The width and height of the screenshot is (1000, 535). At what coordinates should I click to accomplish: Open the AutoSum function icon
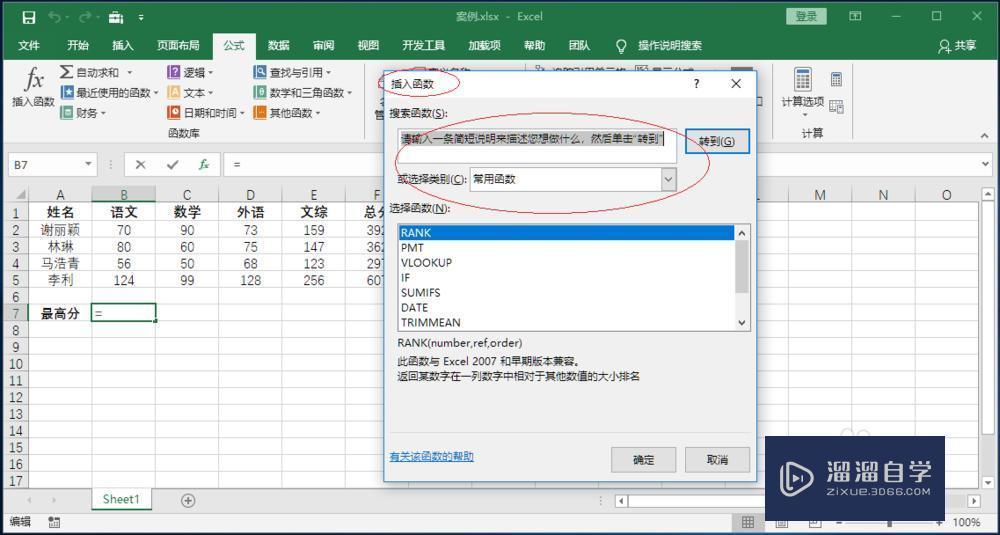coord(67,72)
